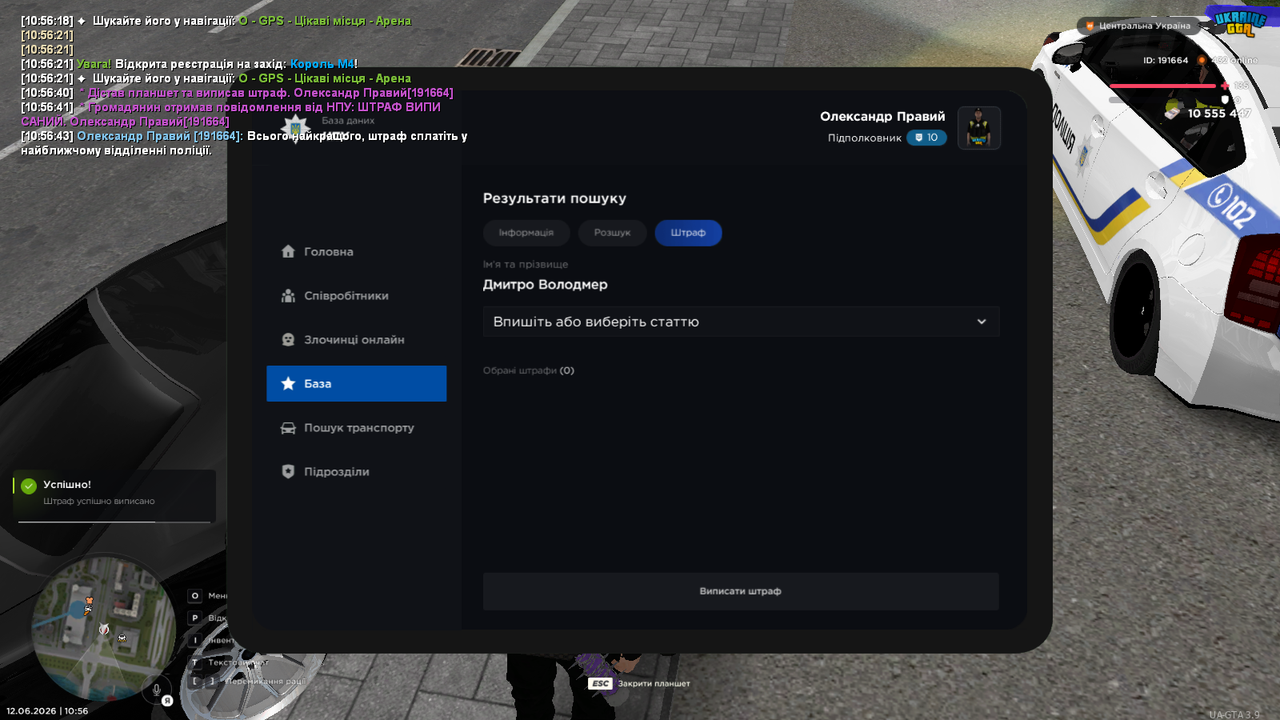Screen dimensions: 1280x720
Task: Click the Король М4 chat link text
Action: pos(322,64)
